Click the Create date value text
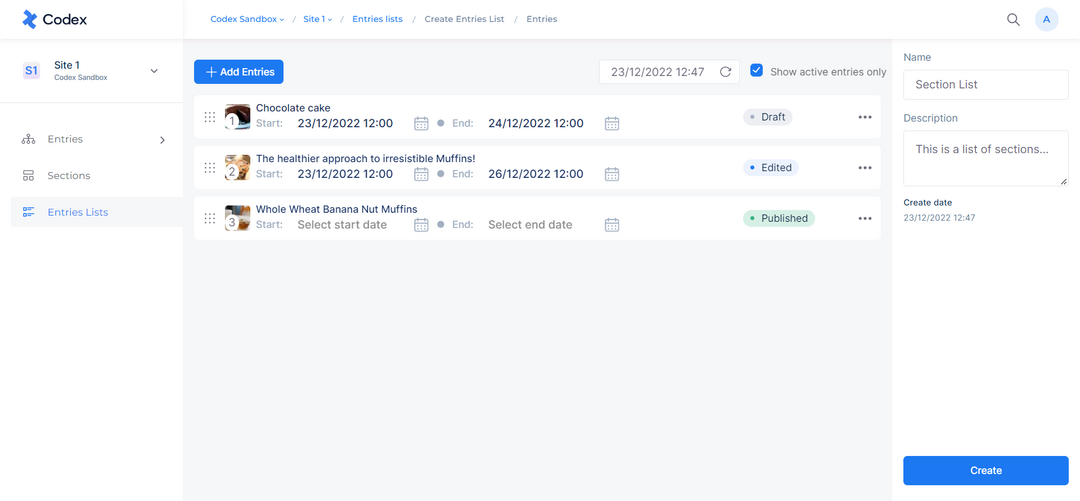Screen dimensions: 1080x501 tap(939, 217)
